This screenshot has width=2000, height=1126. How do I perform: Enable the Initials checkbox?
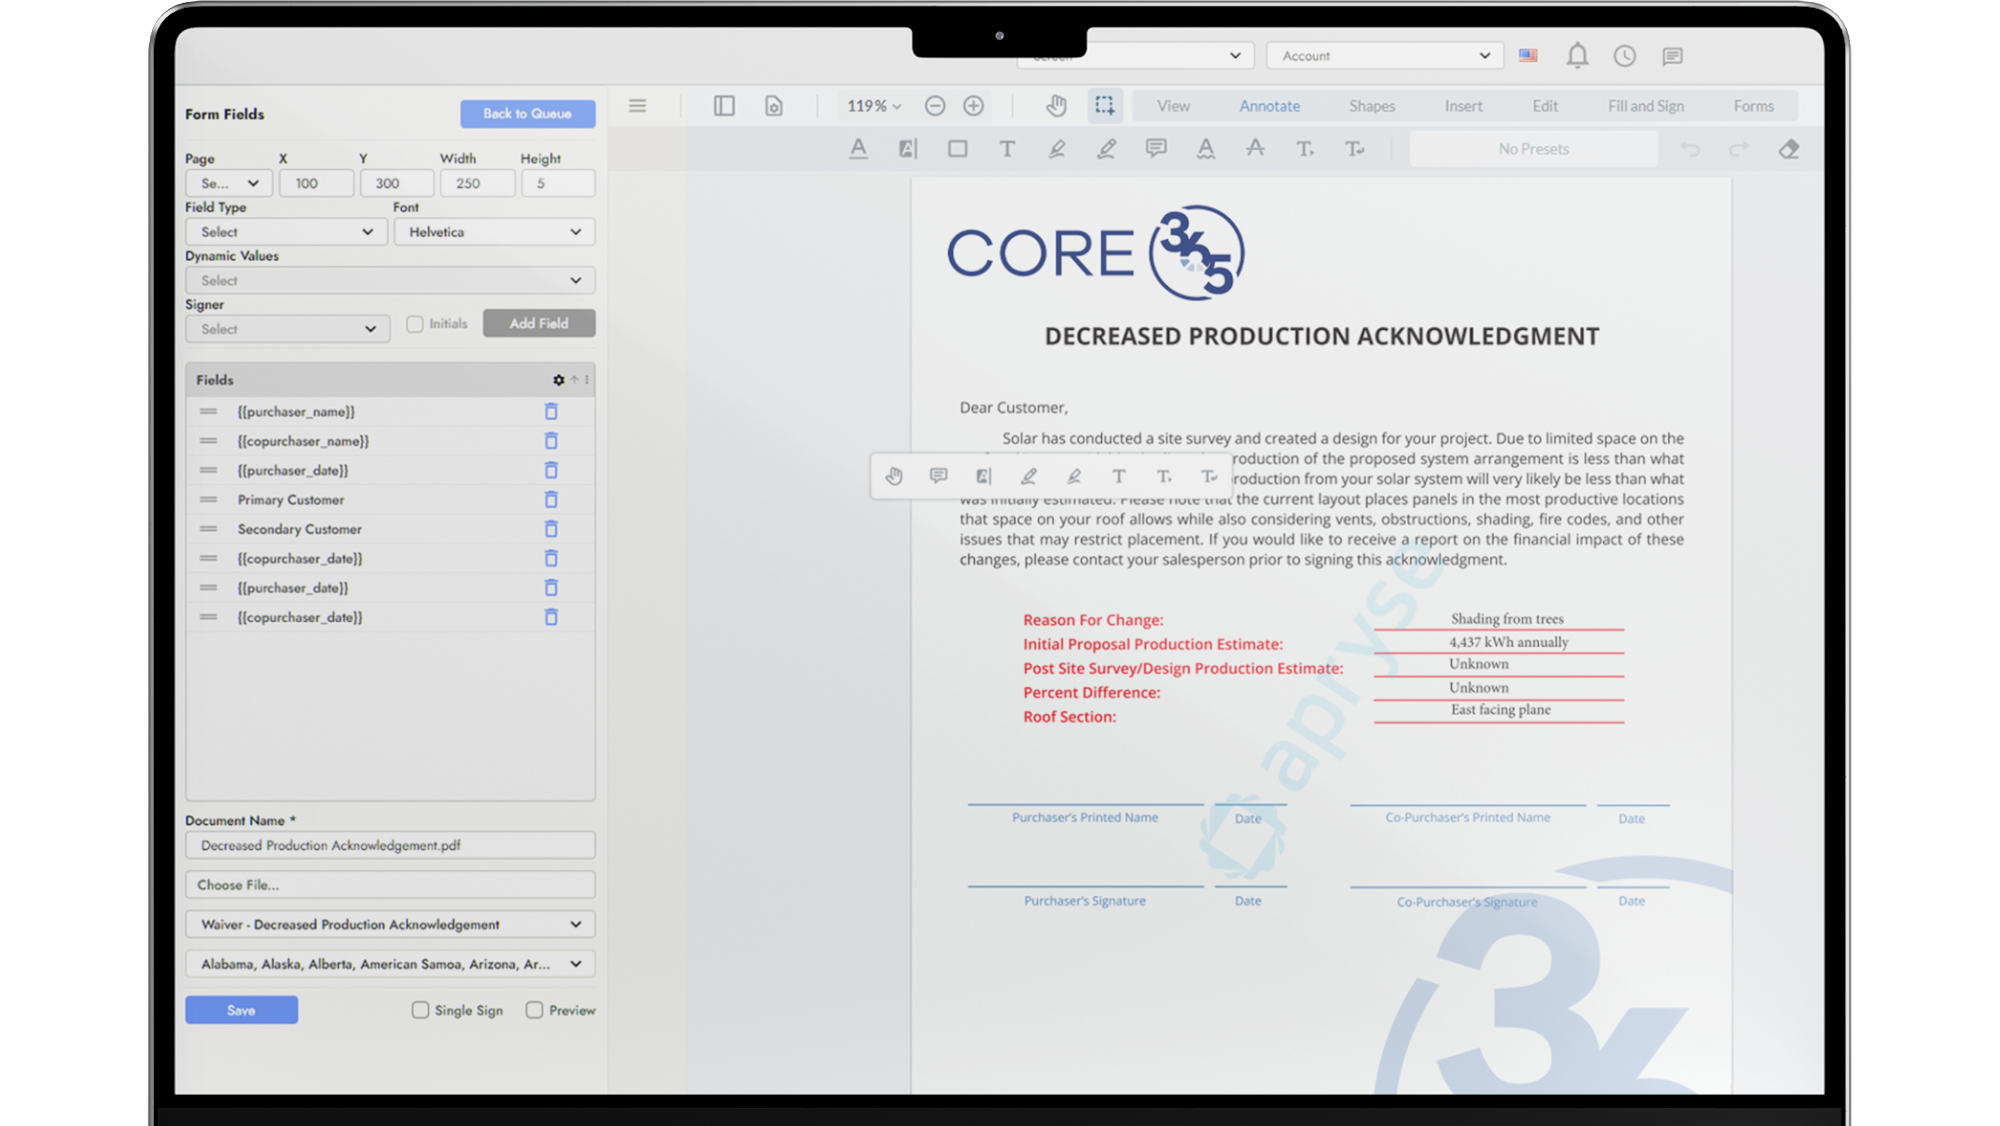click(415, 324)
